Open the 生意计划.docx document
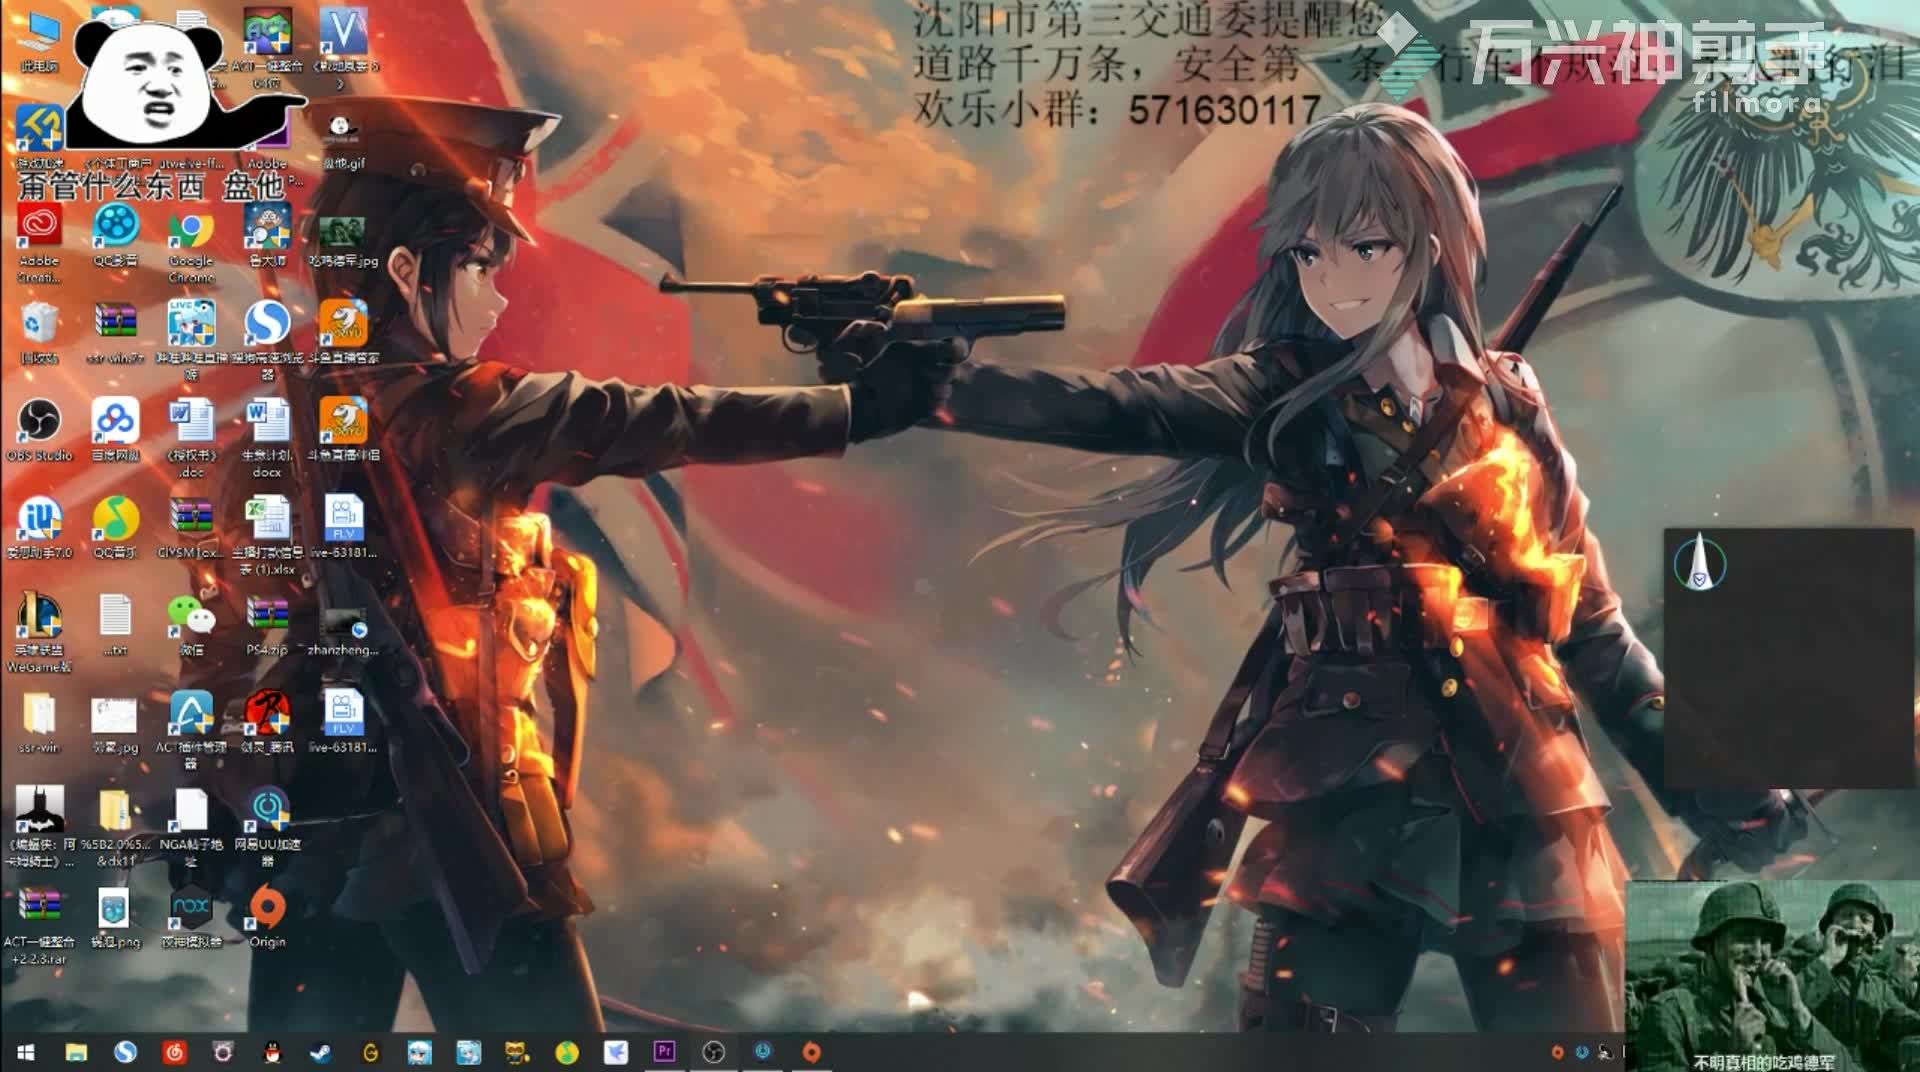 [267, 436]
